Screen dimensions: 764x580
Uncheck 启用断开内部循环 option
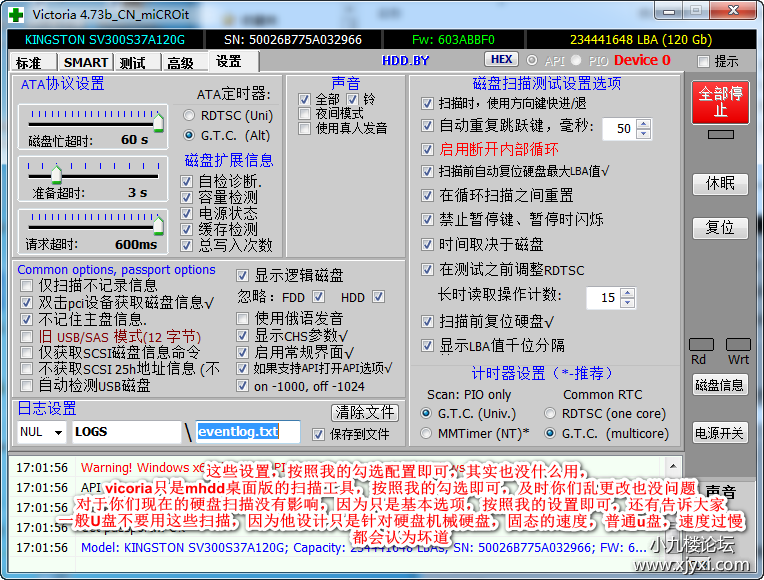tap(428, 149)
